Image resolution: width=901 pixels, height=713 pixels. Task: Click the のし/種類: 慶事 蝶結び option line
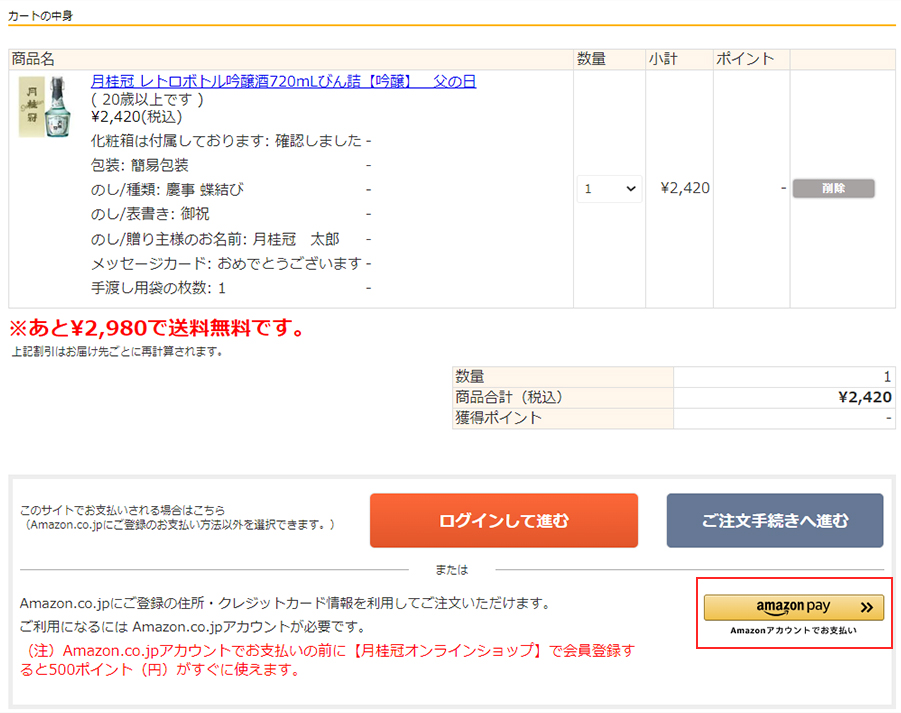click(x=167, y=189)
